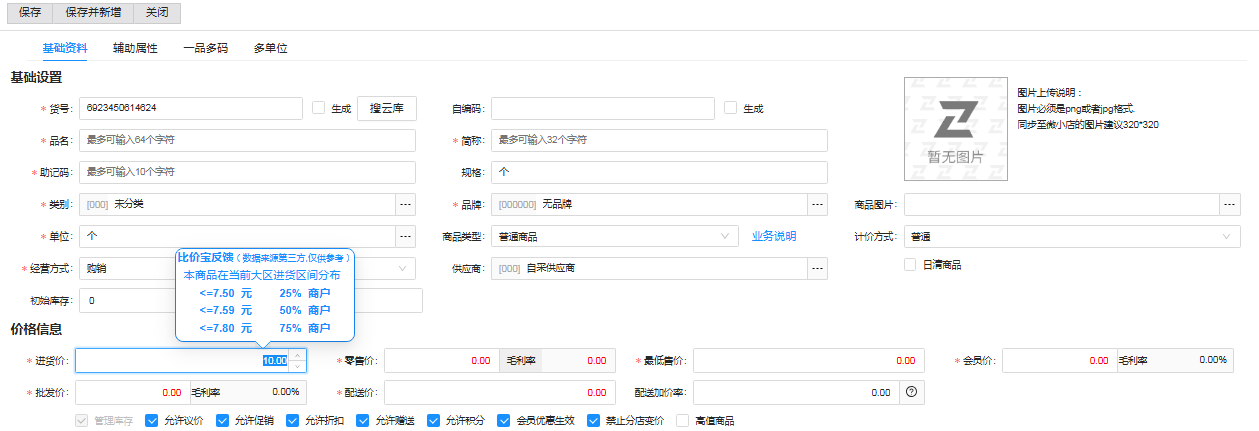
Task: Click the 关闭 button
Action: coord(157,12)
